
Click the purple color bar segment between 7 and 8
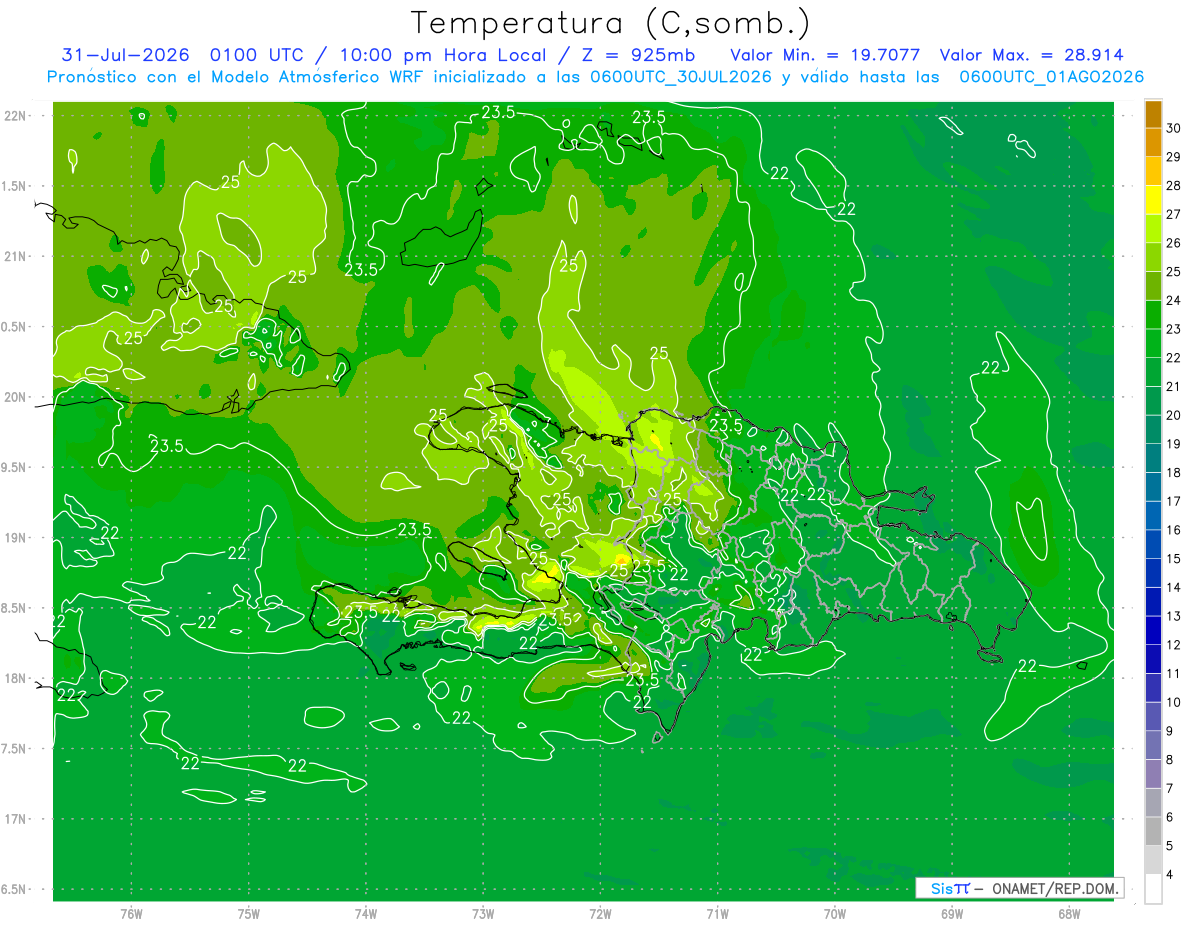(1153, 774)
